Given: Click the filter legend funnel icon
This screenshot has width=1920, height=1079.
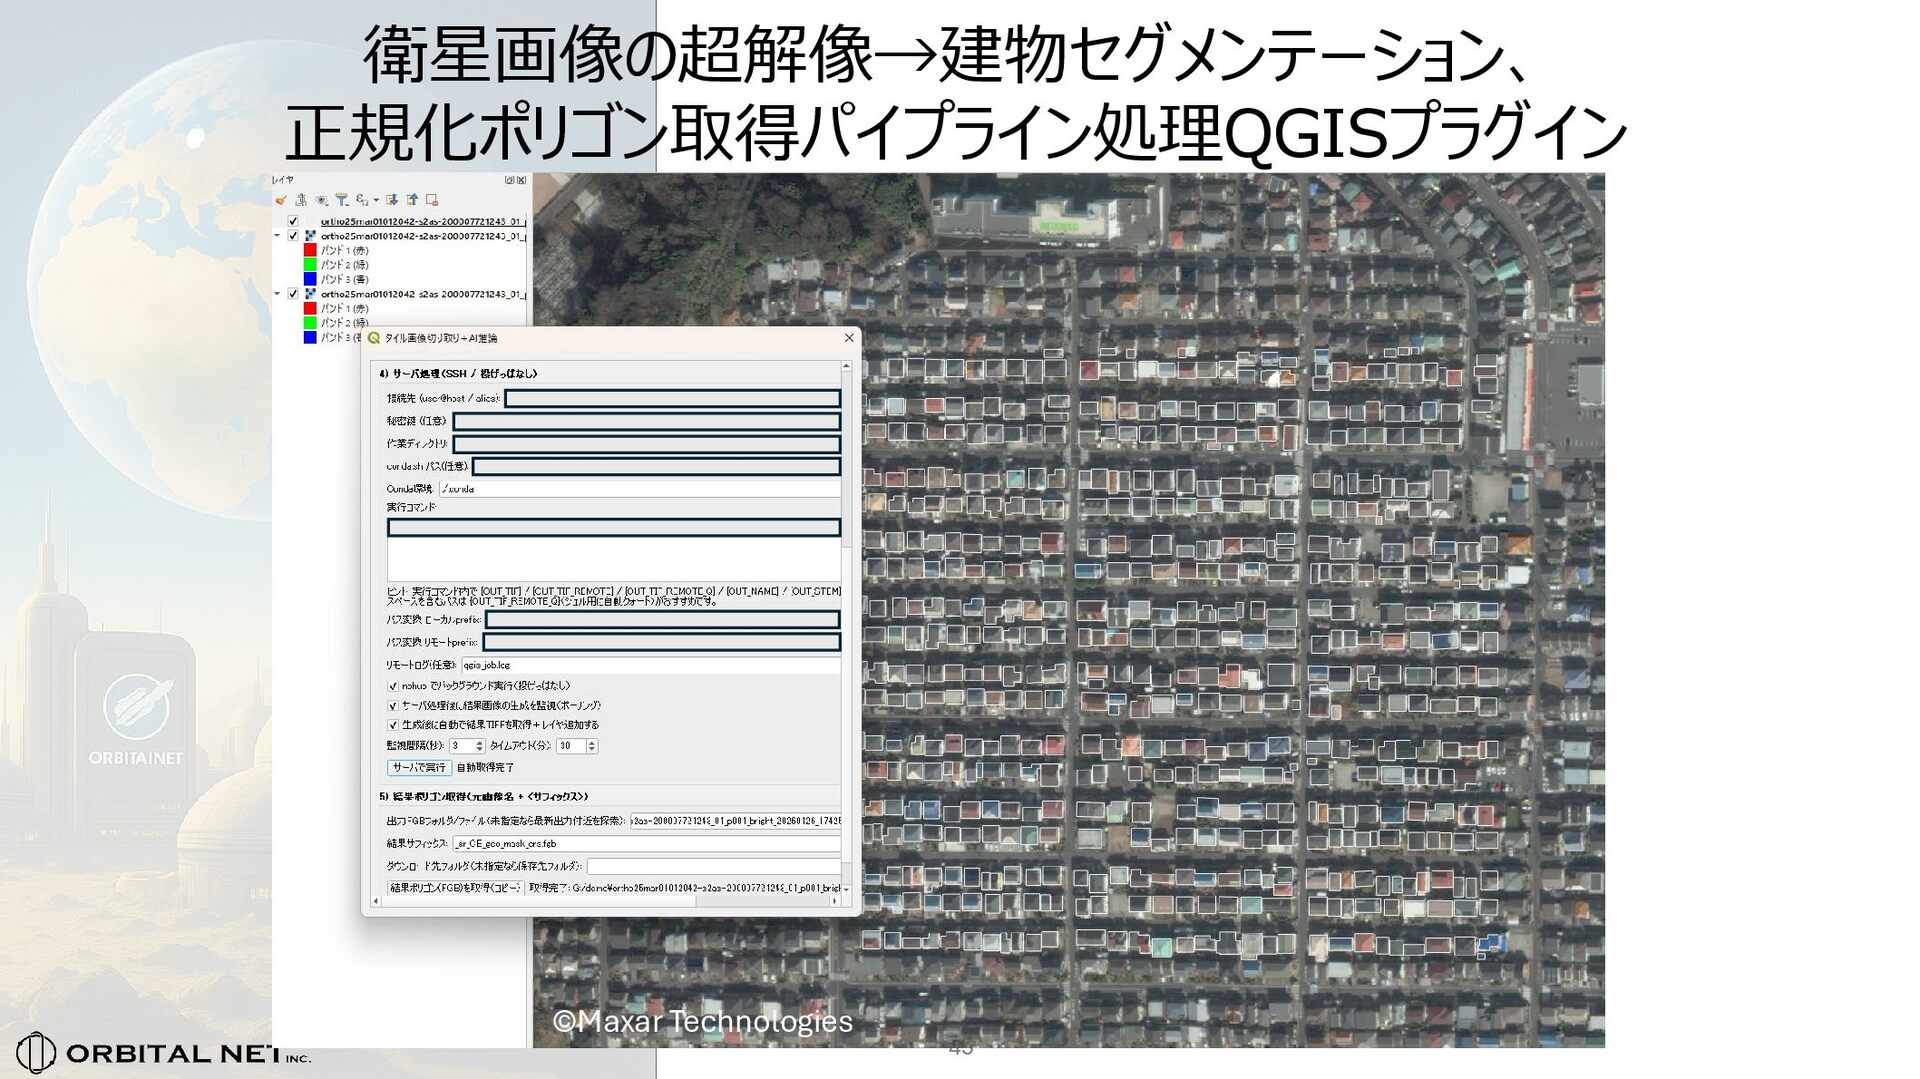Looking at the screenshot, I should tap(341, 200).
